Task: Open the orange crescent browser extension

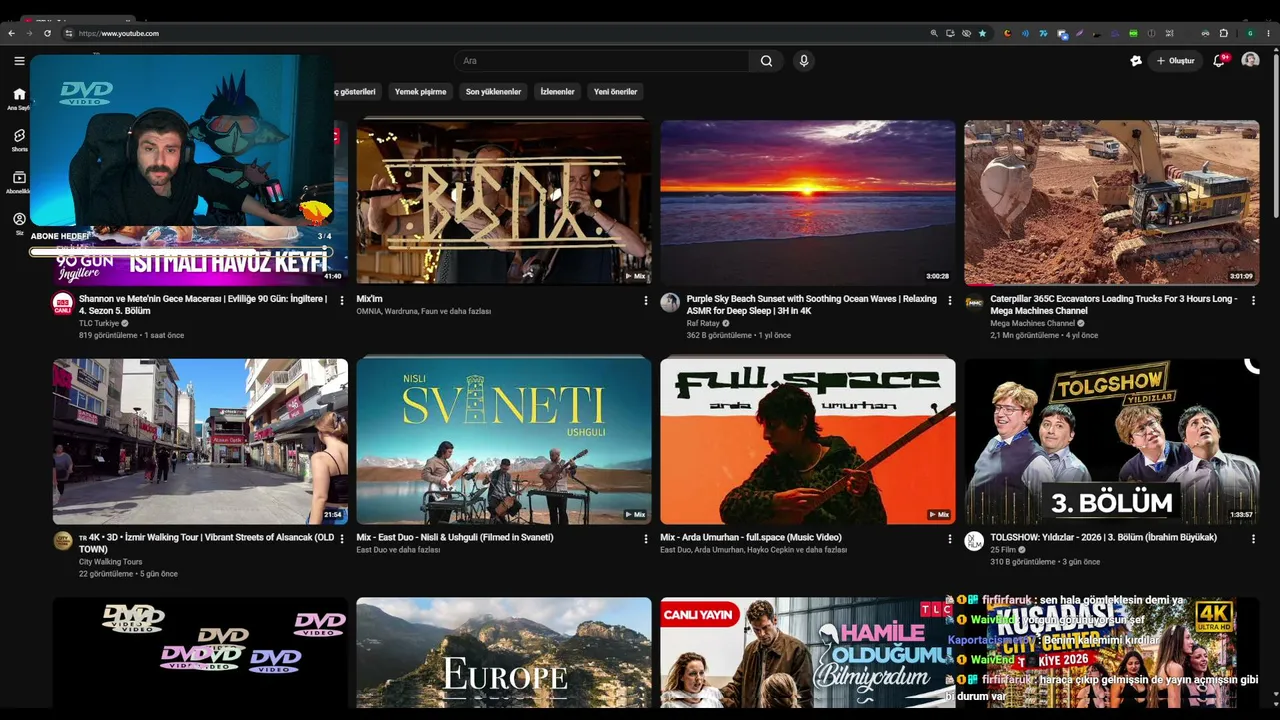Action: [x=1007, y=33]
